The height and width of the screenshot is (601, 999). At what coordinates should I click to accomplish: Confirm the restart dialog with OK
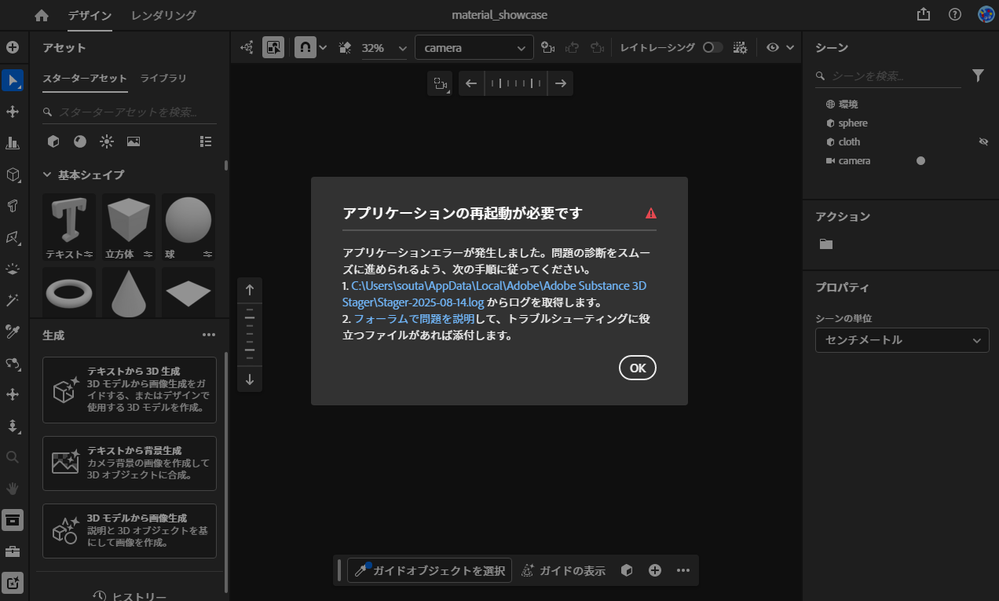637,368
